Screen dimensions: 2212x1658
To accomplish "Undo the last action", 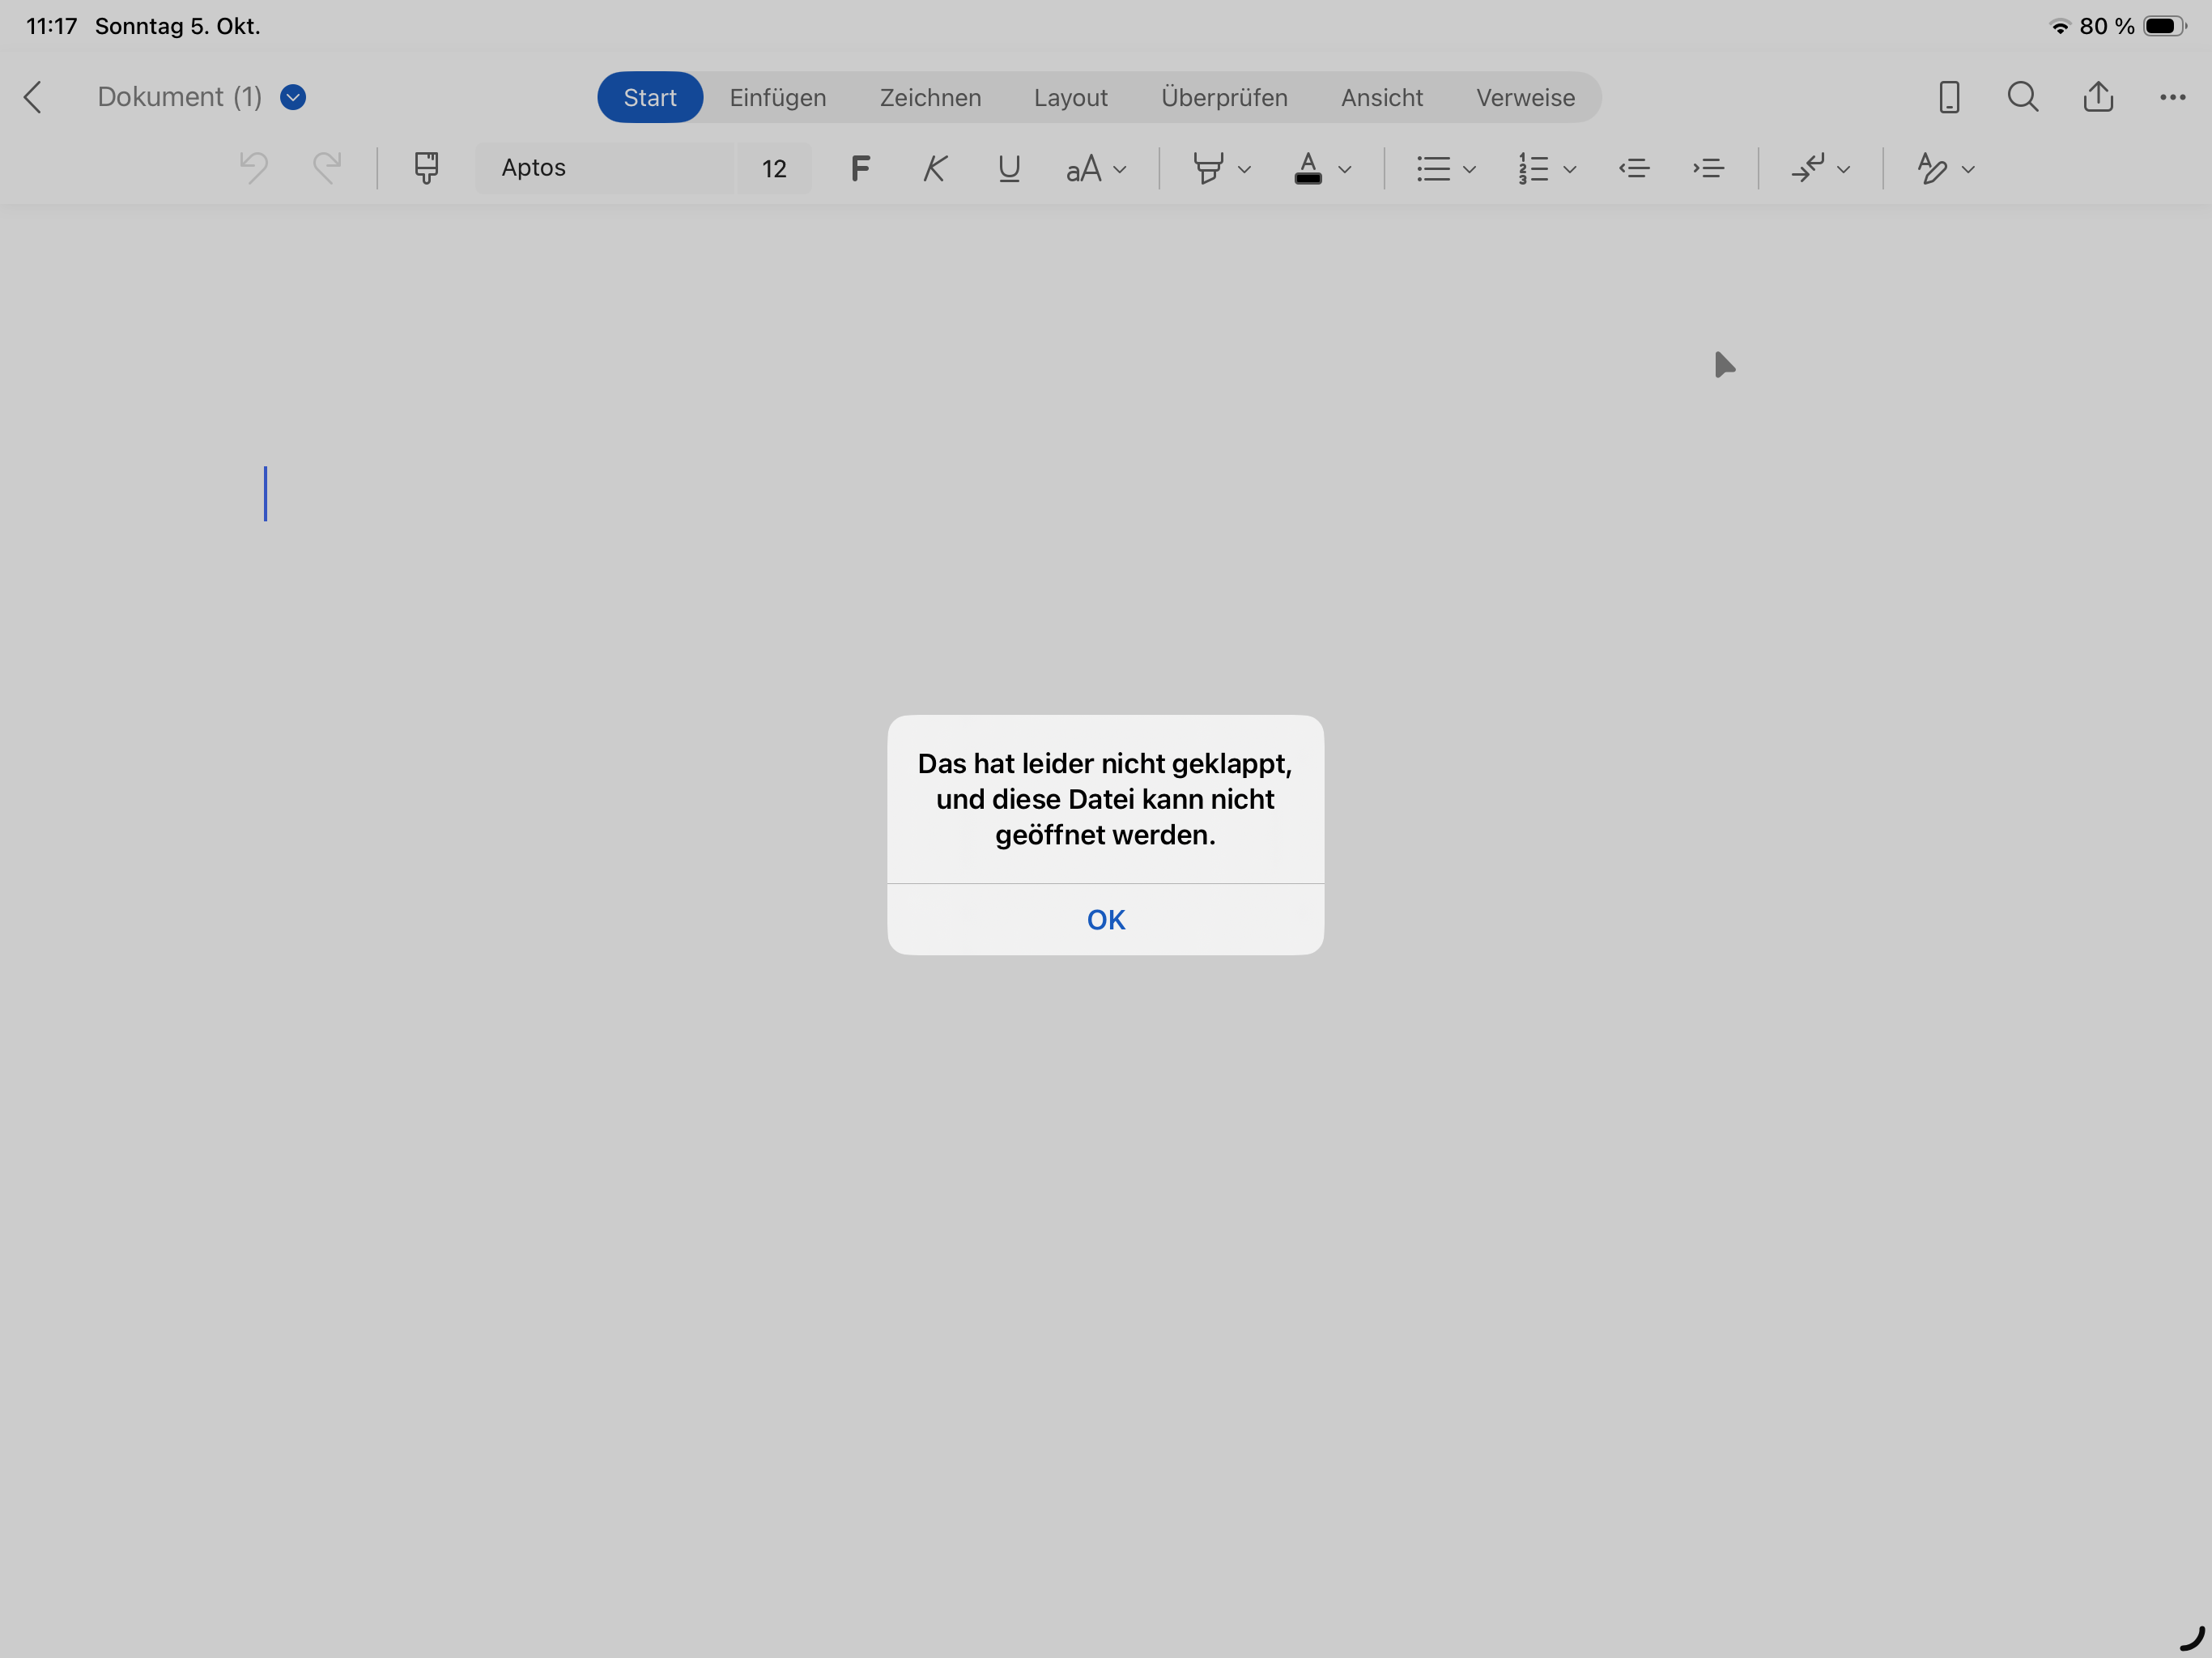I will (253, 167).
